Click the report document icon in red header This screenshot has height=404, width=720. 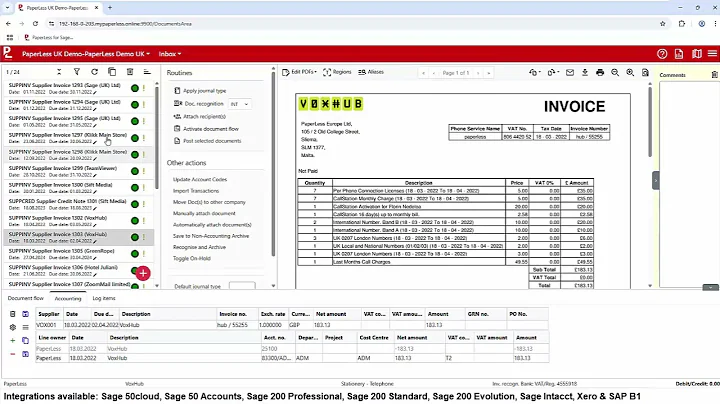(x=679, y=54)
